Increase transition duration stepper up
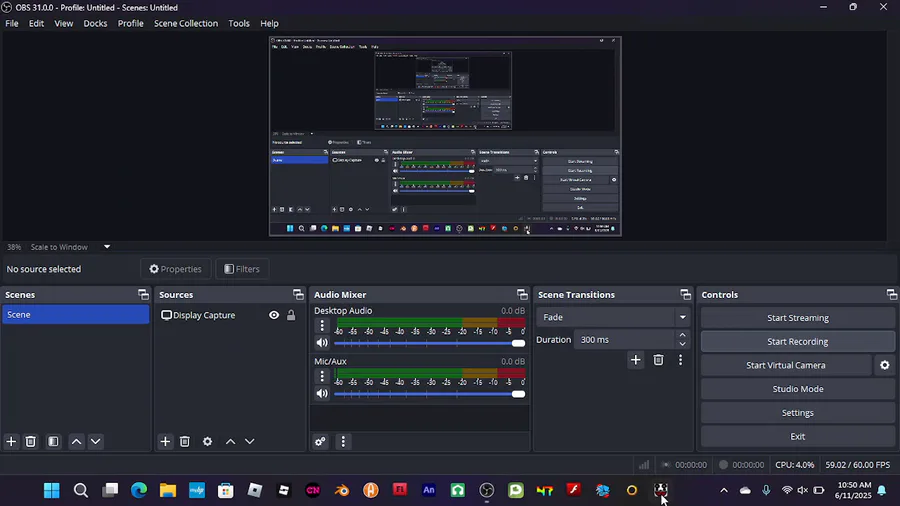 682,335
